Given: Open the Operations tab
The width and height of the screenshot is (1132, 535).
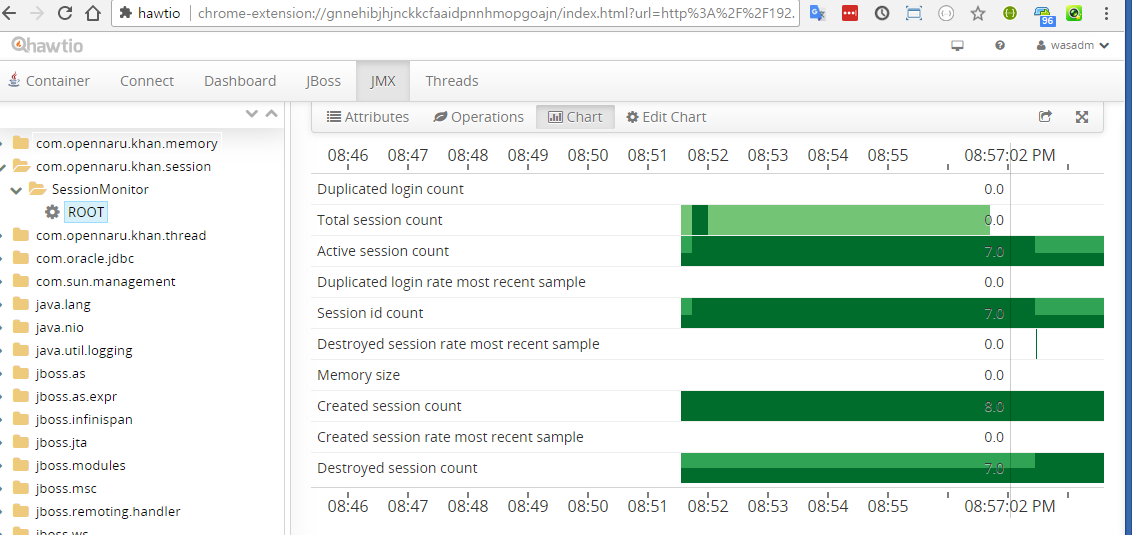Looking at the screenshot, I should click(478, 117).
